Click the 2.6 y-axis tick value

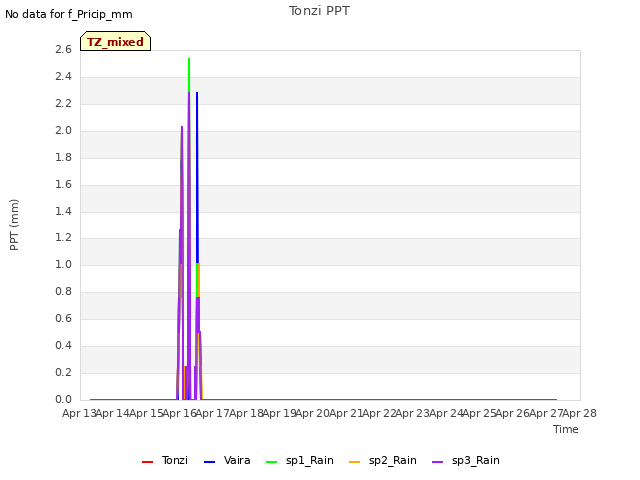63,49
